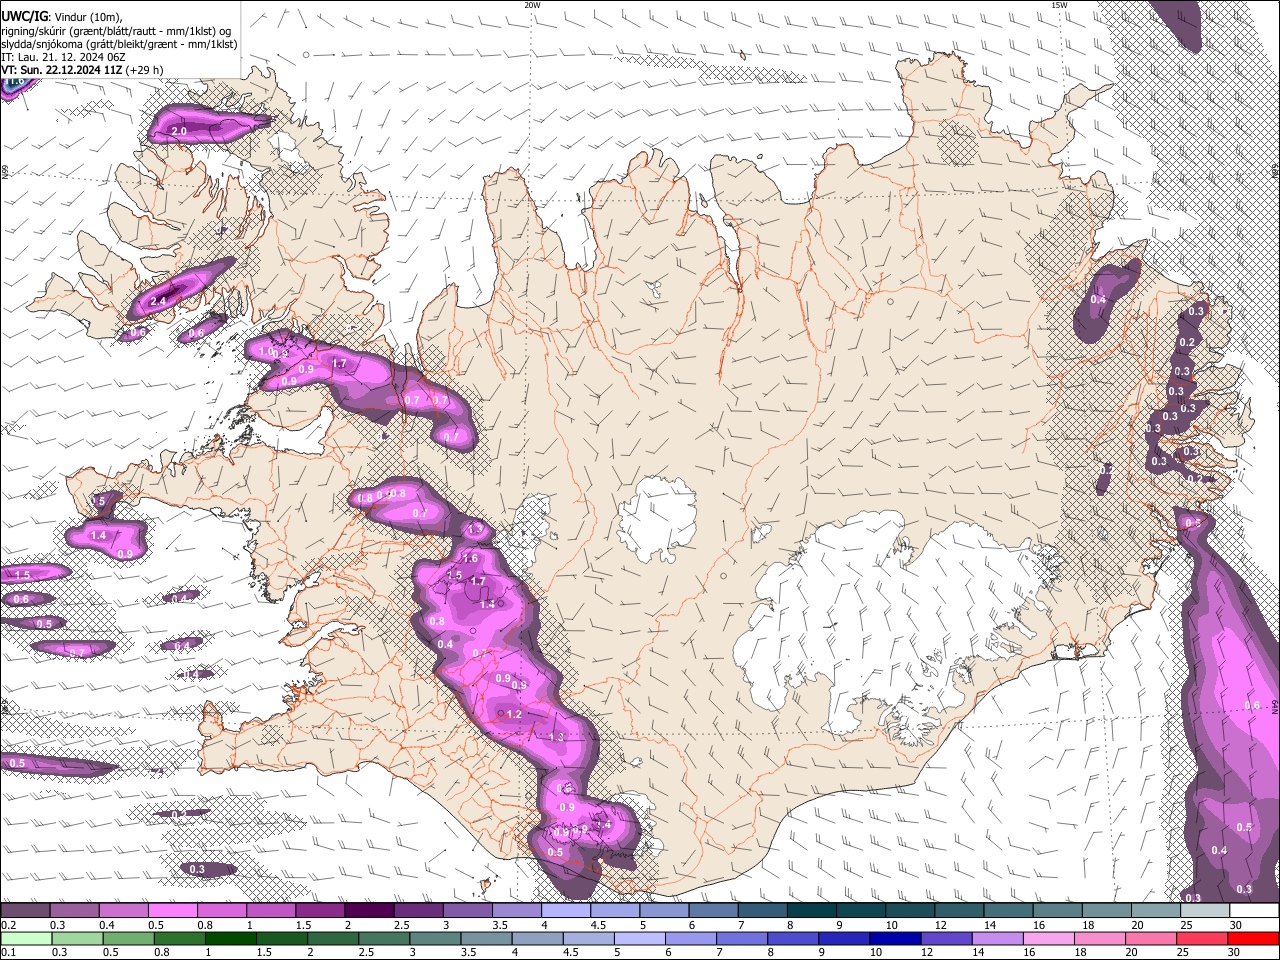The width and height of the screenshot is (1280, 960).
Task: Click the 2.0 precipitation value on the map
Action: click(180, 132)
